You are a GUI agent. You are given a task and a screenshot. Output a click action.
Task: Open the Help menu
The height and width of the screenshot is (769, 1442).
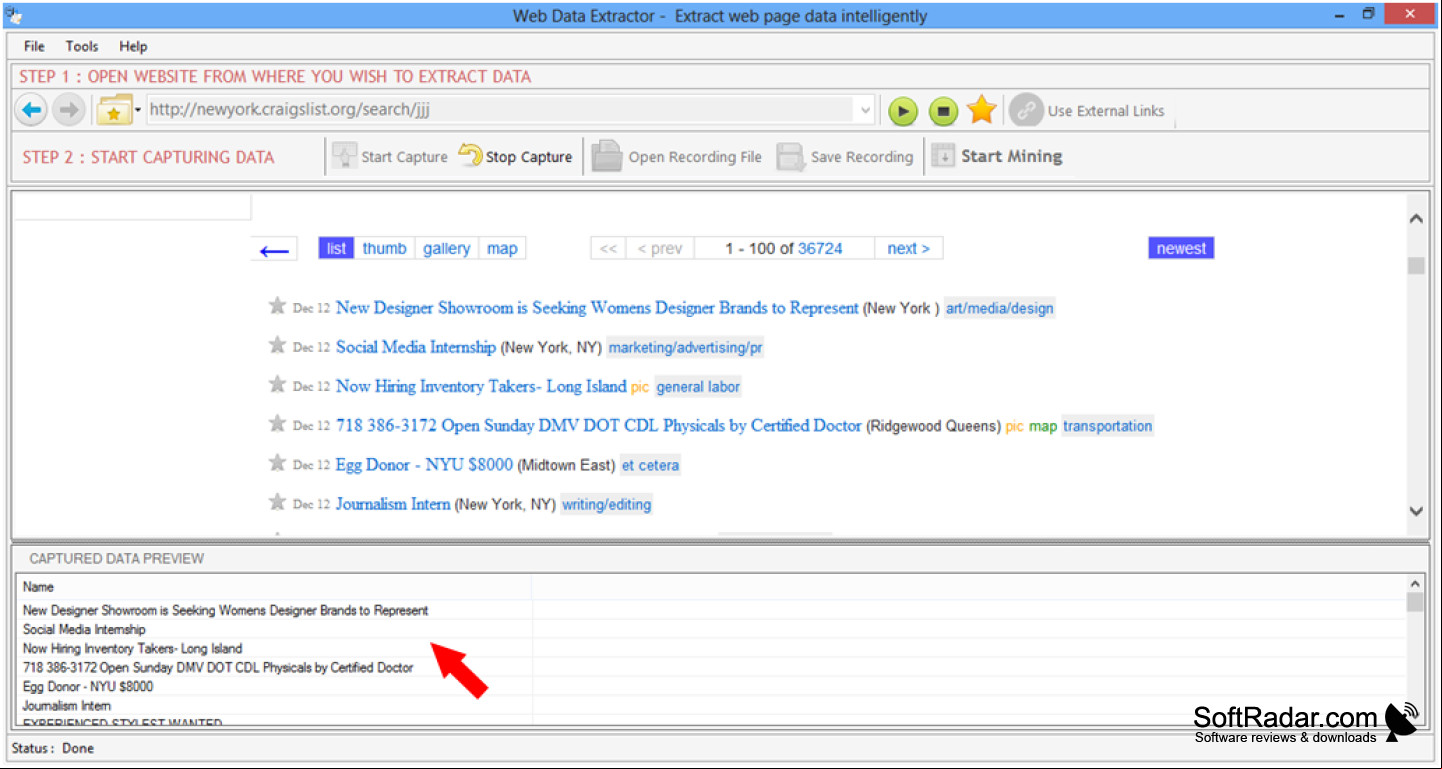133,46
